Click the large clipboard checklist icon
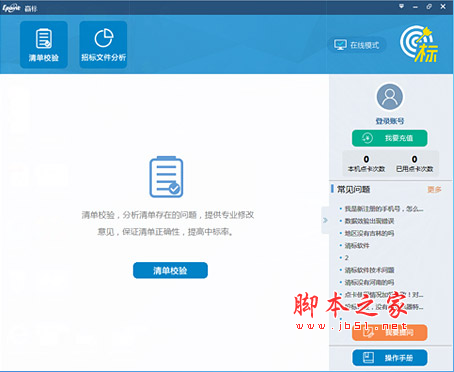Screen dimensions: 454x372 [x=166, y=177]
